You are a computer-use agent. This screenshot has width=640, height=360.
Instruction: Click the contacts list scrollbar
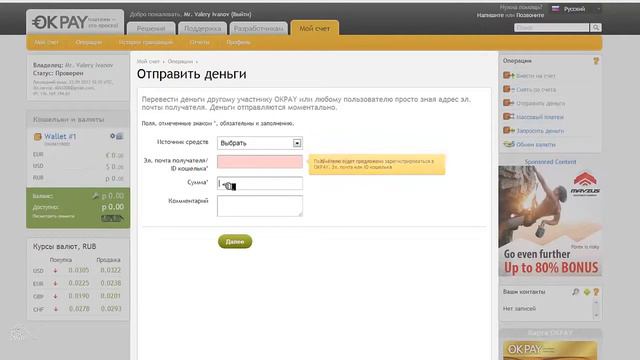tap(596, 309)
